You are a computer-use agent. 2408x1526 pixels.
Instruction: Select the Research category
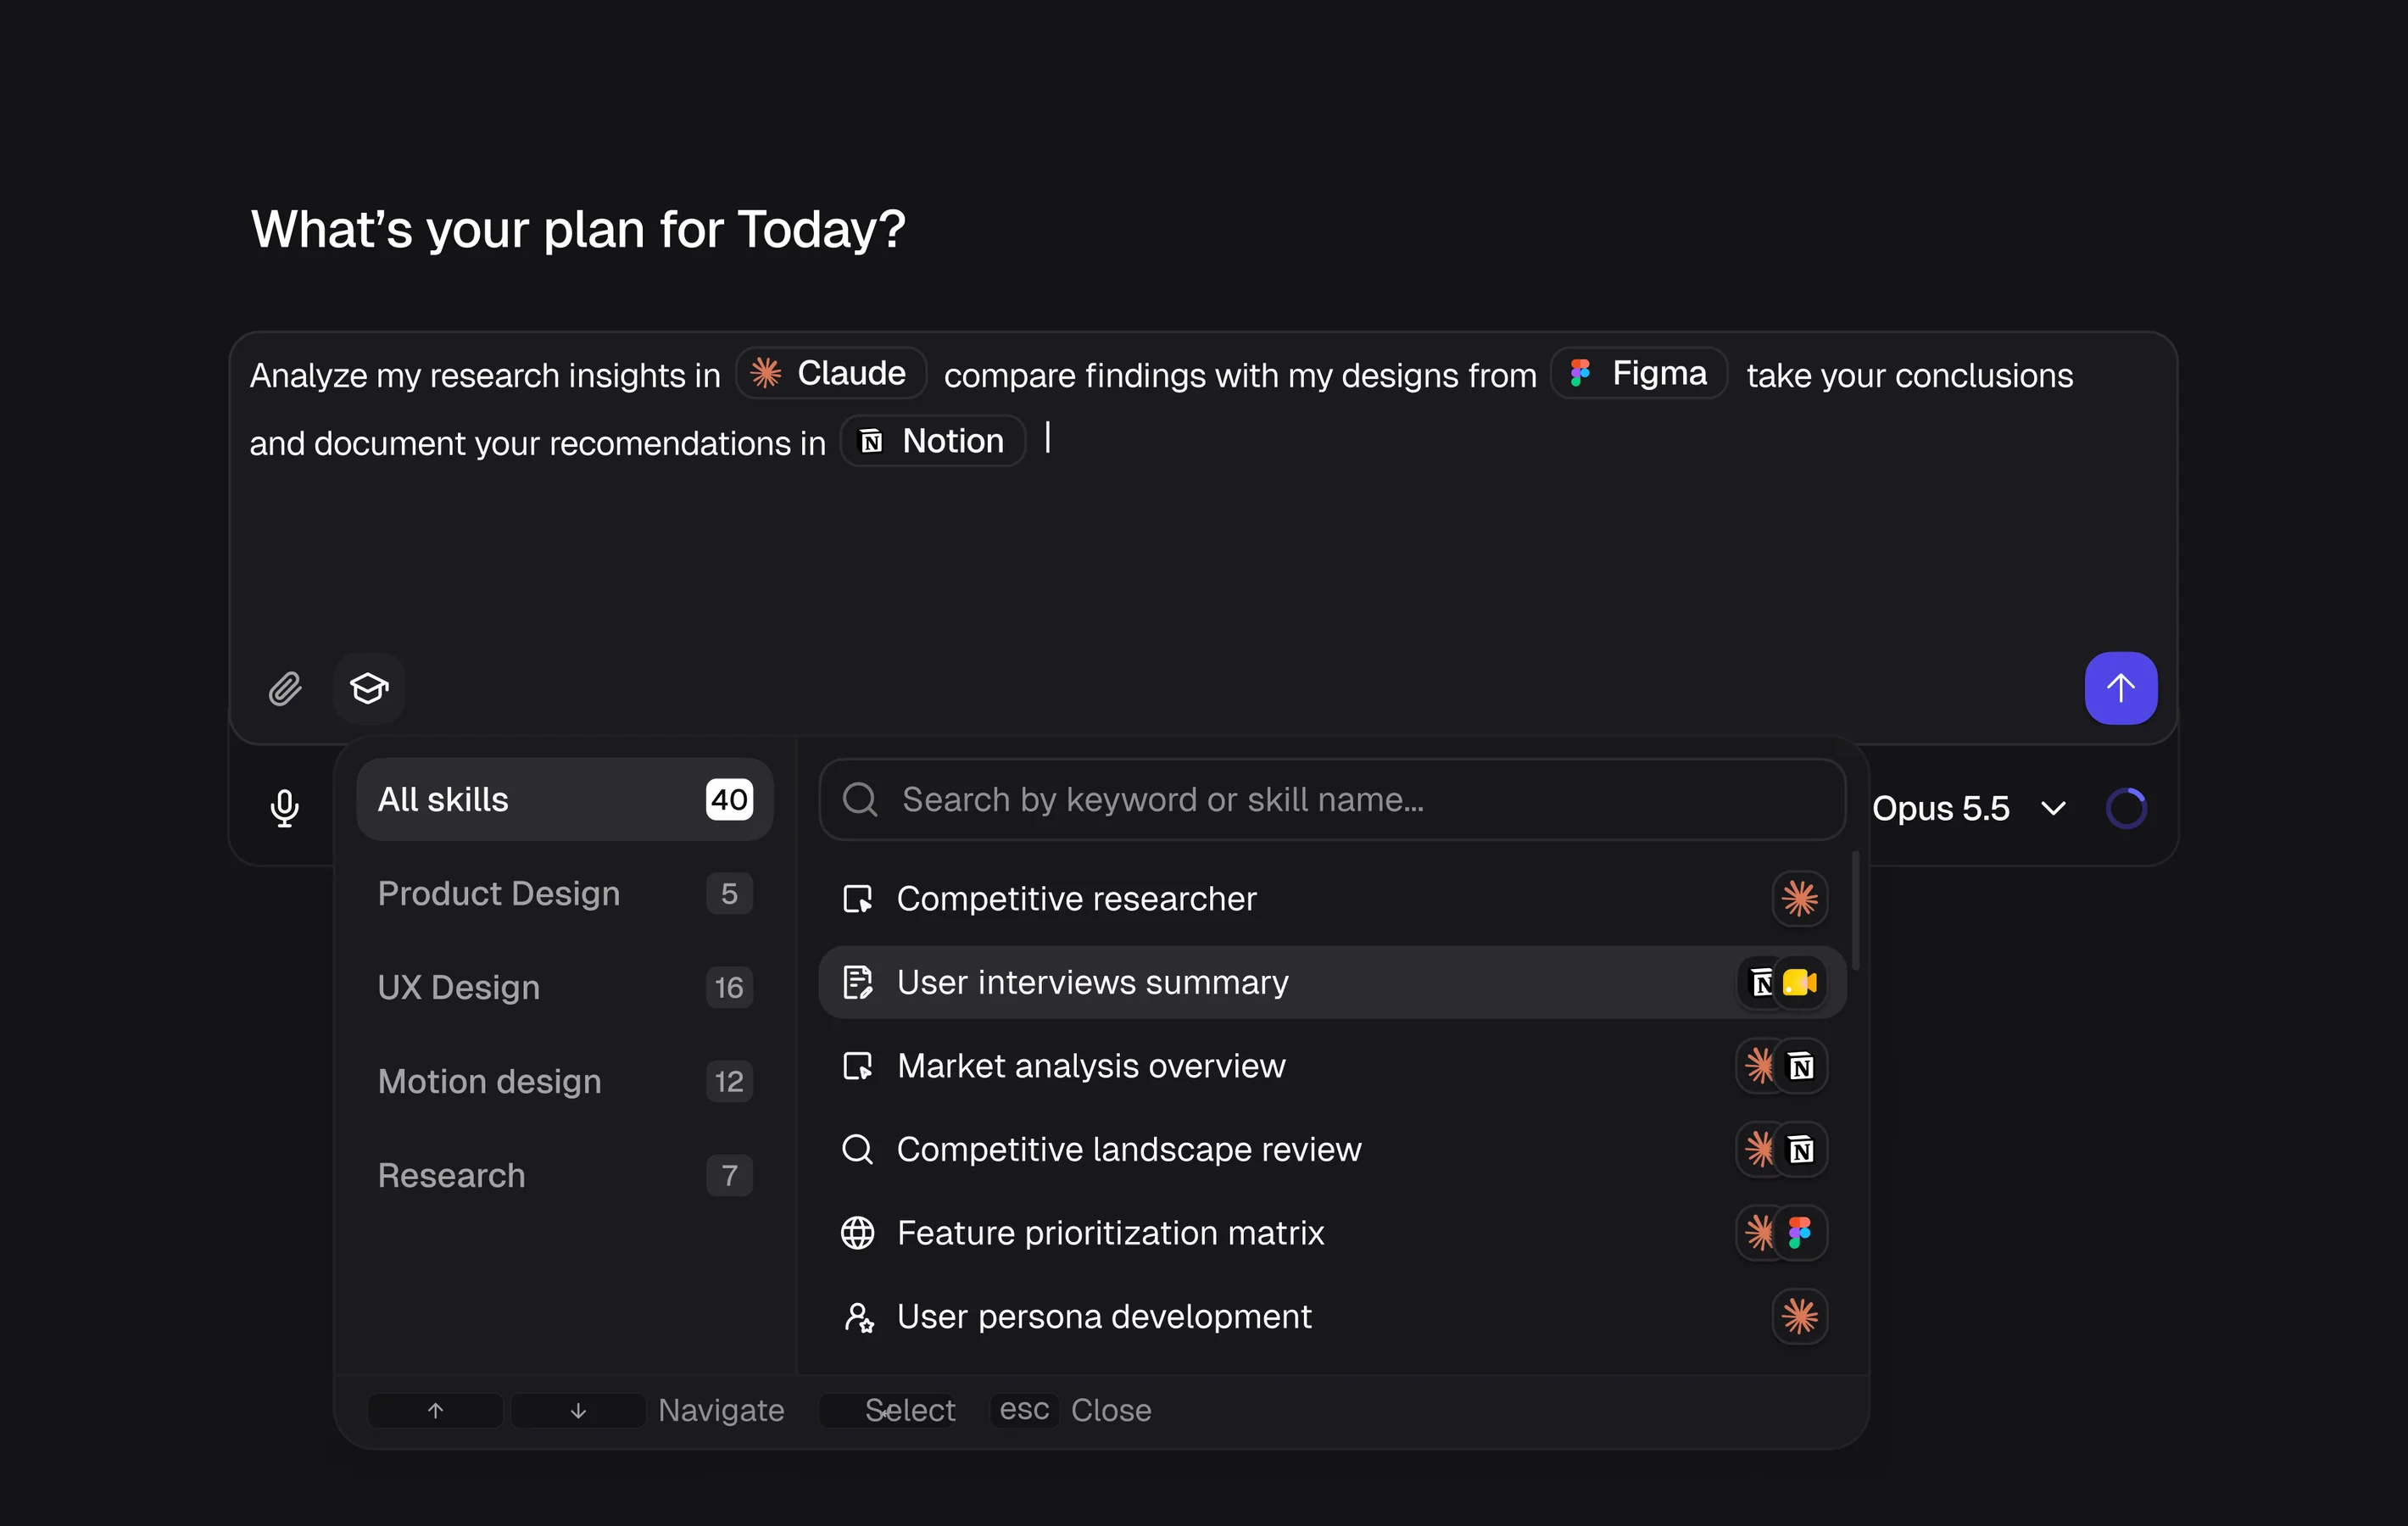[565, 1175]
